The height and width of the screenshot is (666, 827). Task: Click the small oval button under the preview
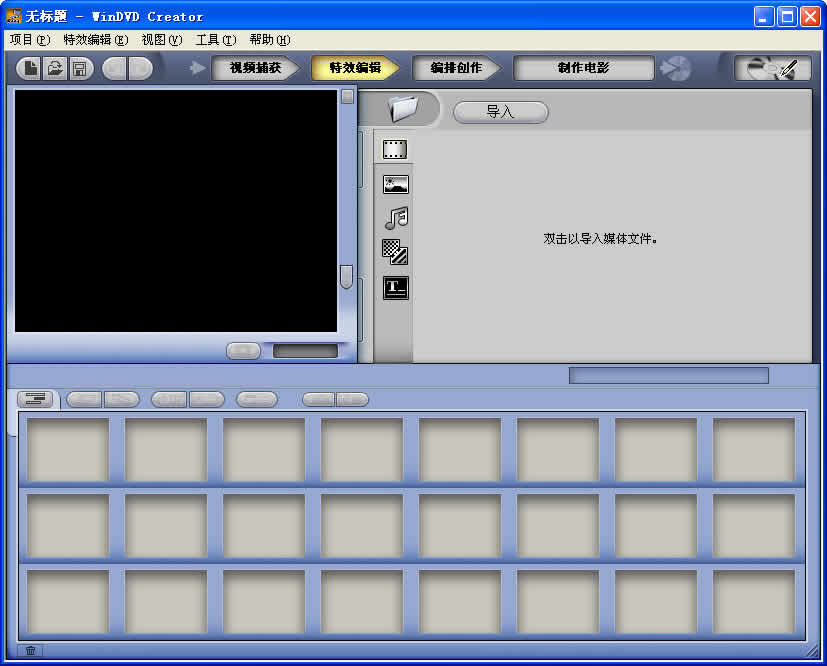click(243, 351)
